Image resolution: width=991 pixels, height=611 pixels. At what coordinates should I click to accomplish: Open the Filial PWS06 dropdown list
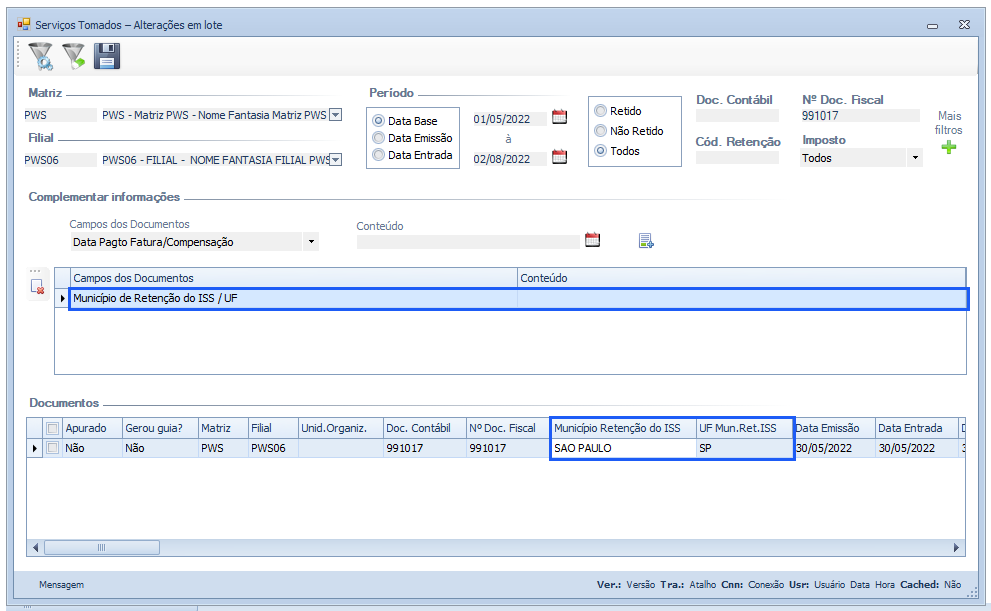335,159
